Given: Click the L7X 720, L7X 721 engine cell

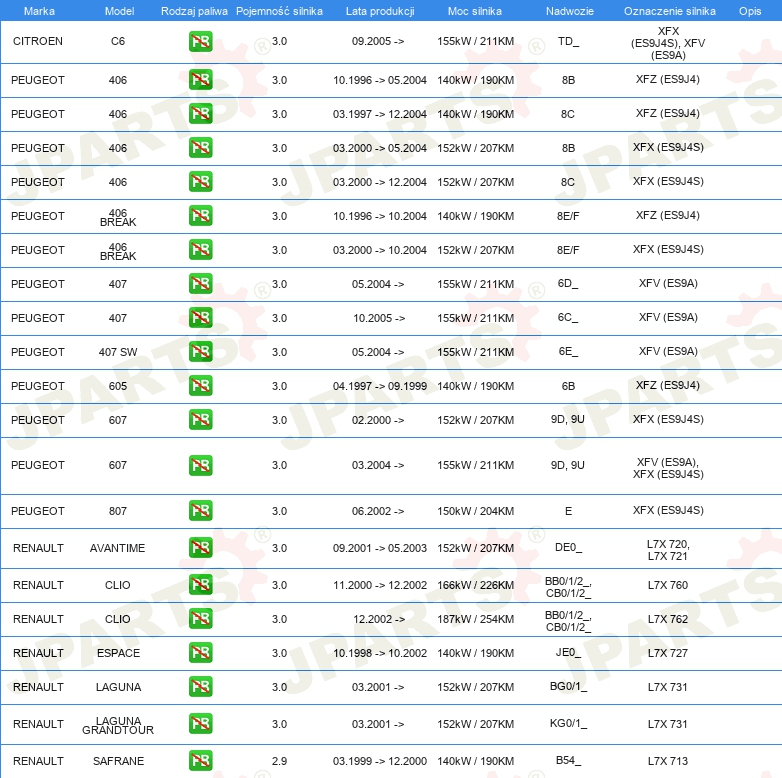Looking at the screenshot, I should coord(668,550).
